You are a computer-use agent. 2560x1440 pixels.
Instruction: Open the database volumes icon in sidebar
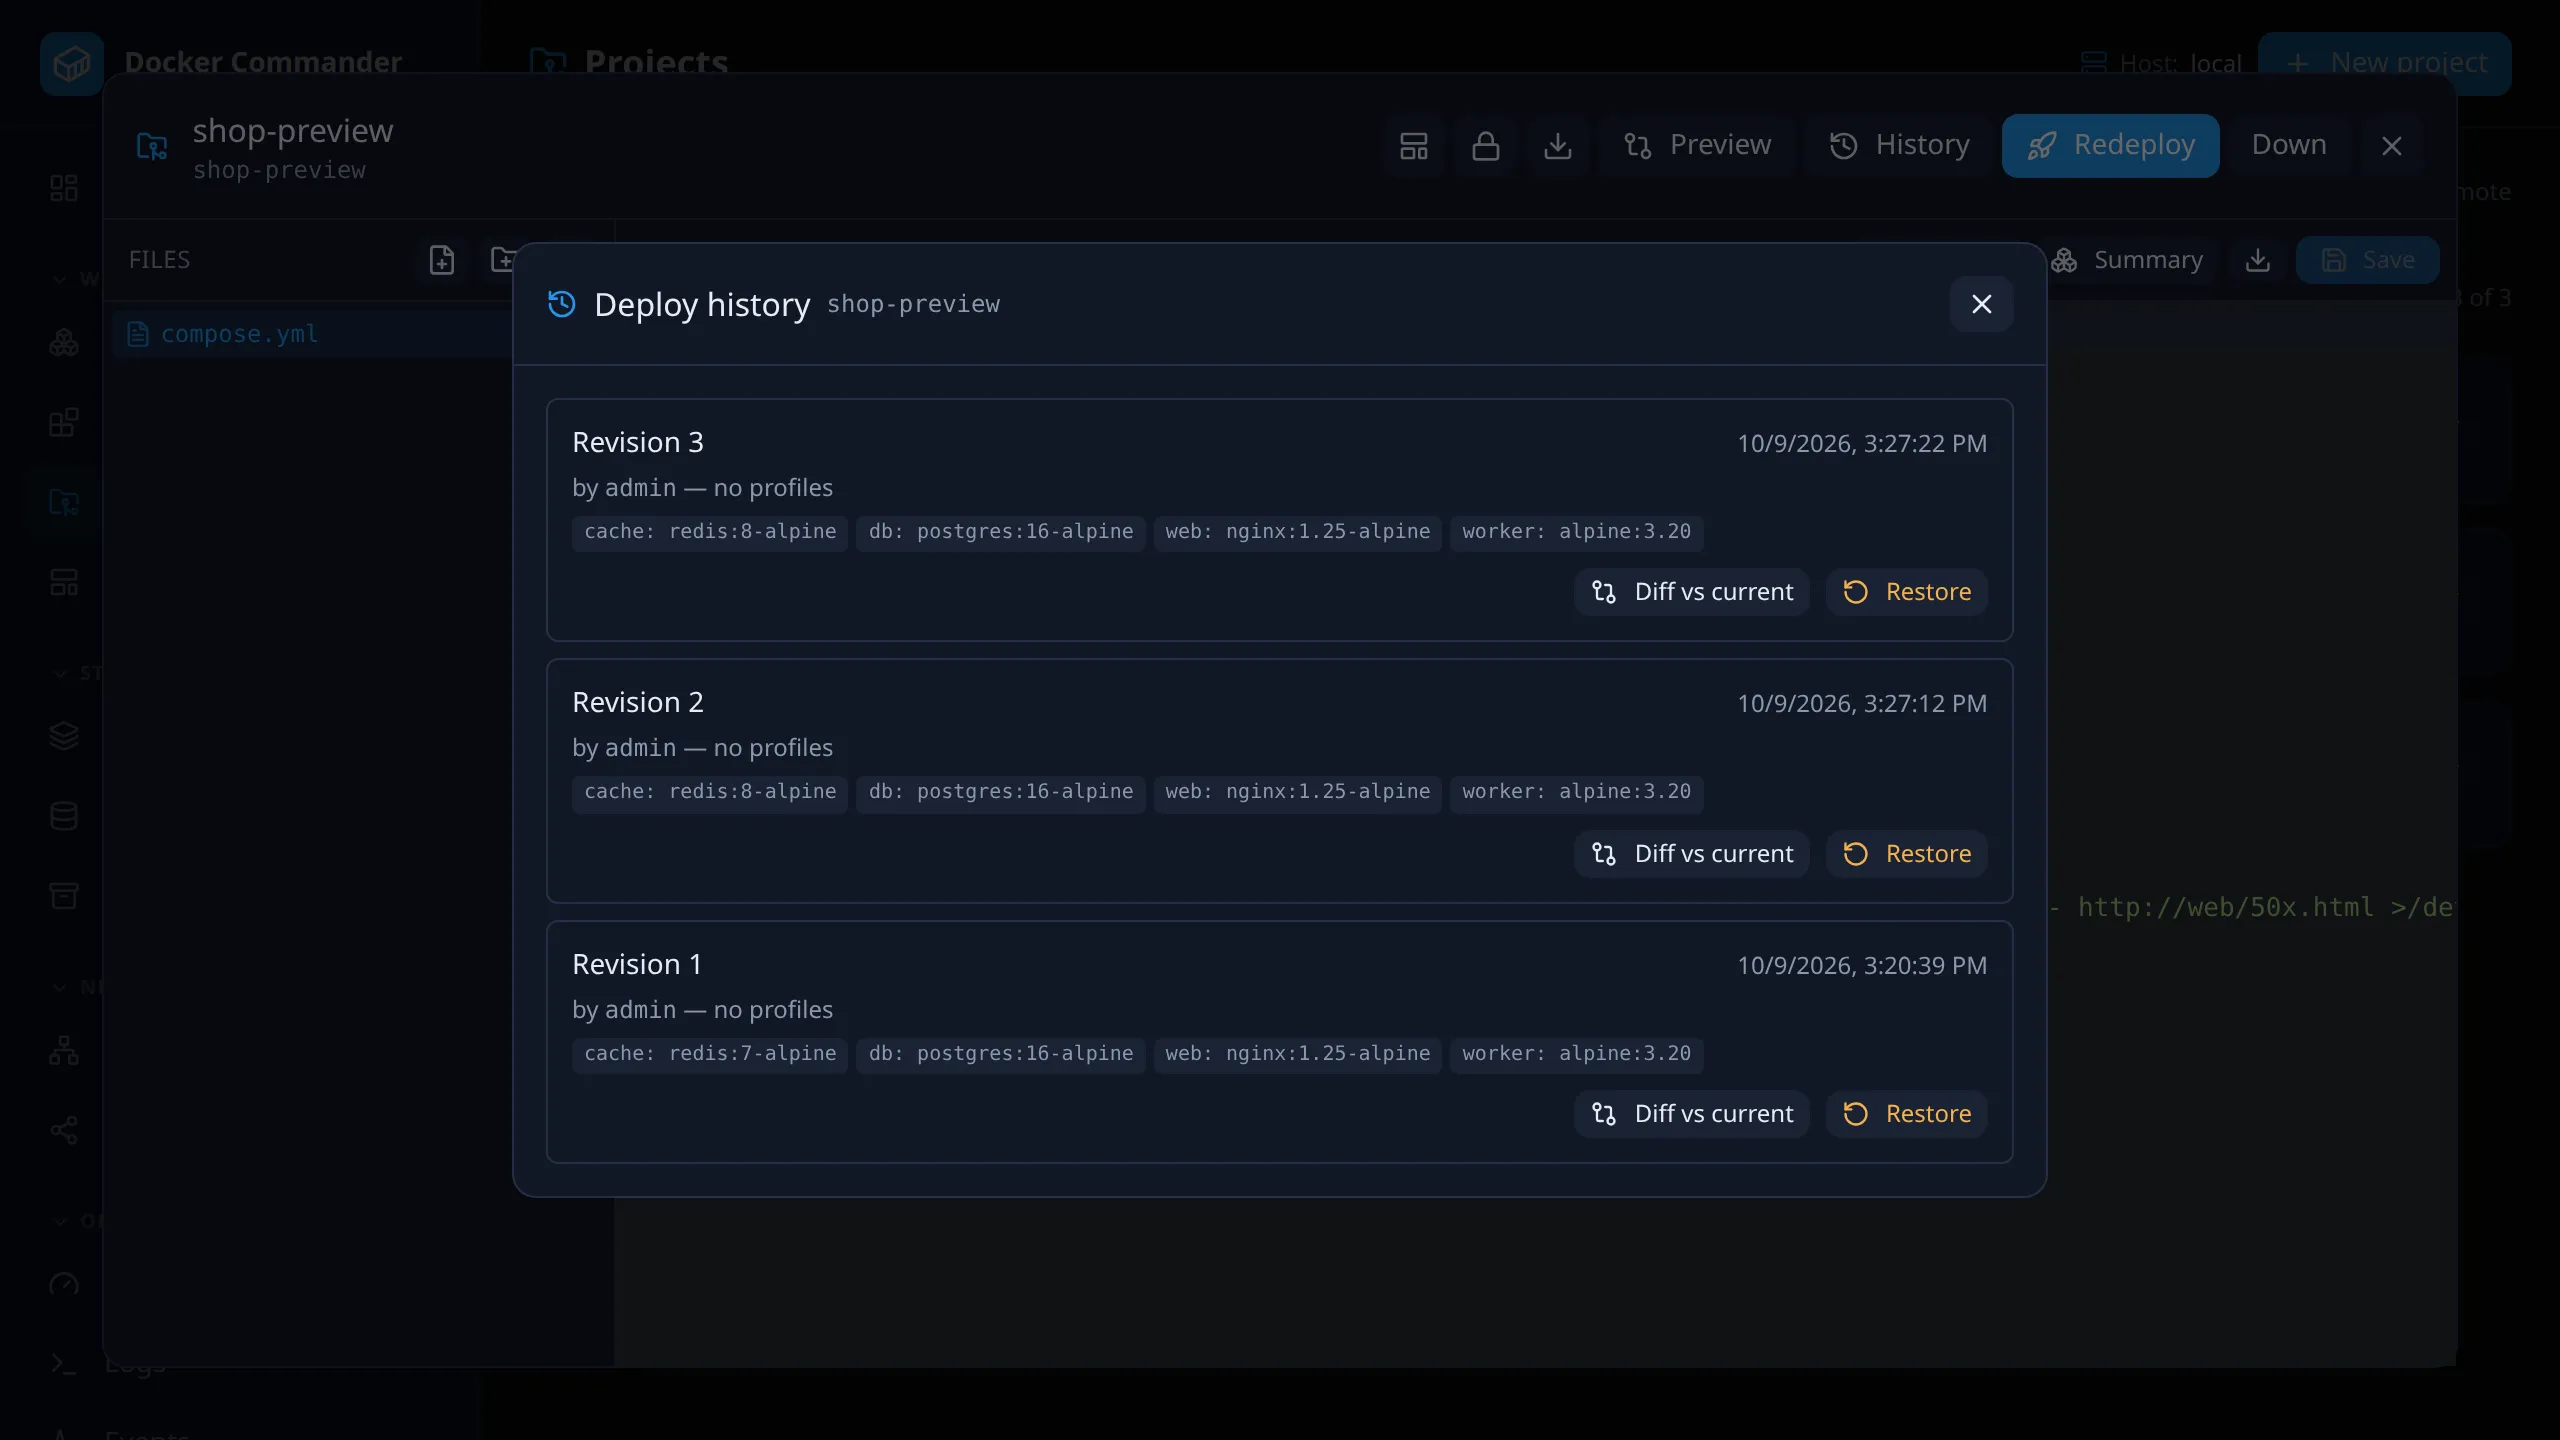click(x=64, y=816)
